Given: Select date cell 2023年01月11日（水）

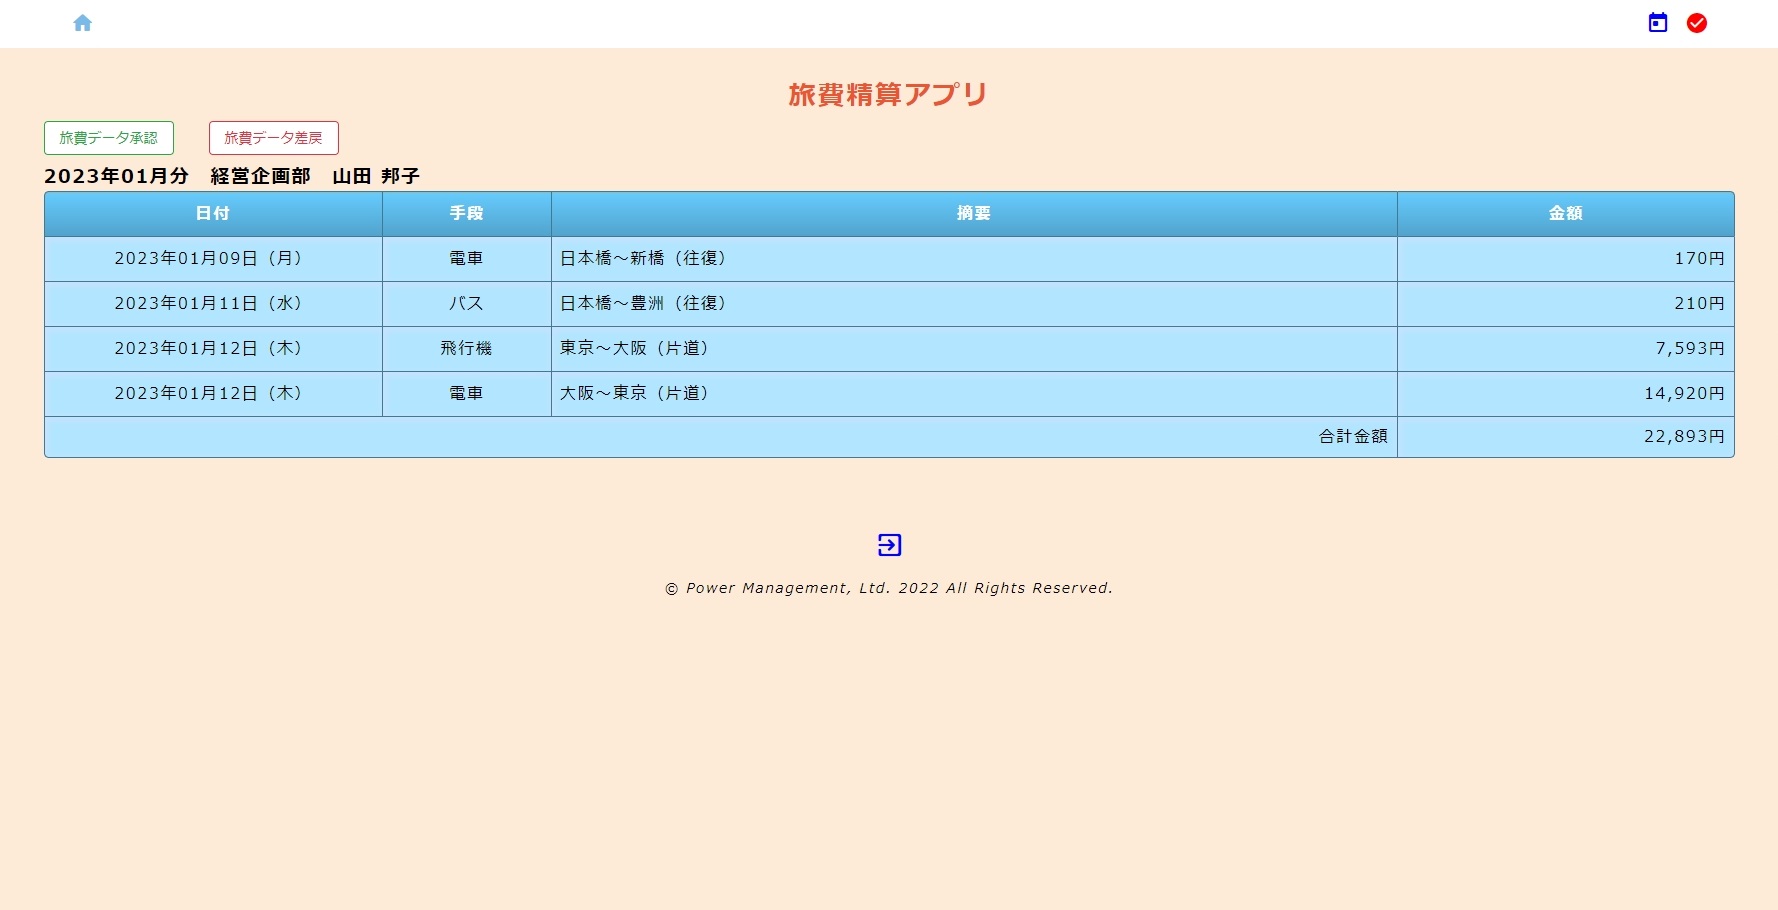Looking at the screenshot, I should point(213,304).
